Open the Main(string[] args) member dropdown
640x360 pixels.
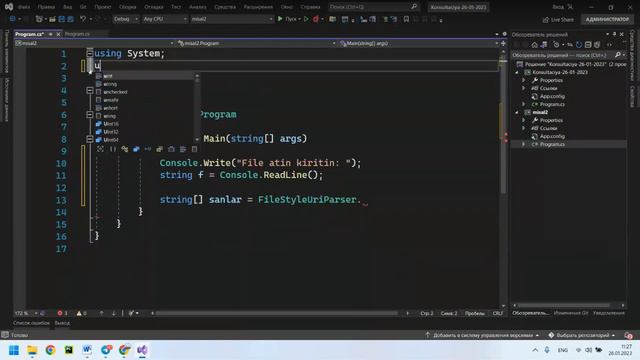(419, 43)
